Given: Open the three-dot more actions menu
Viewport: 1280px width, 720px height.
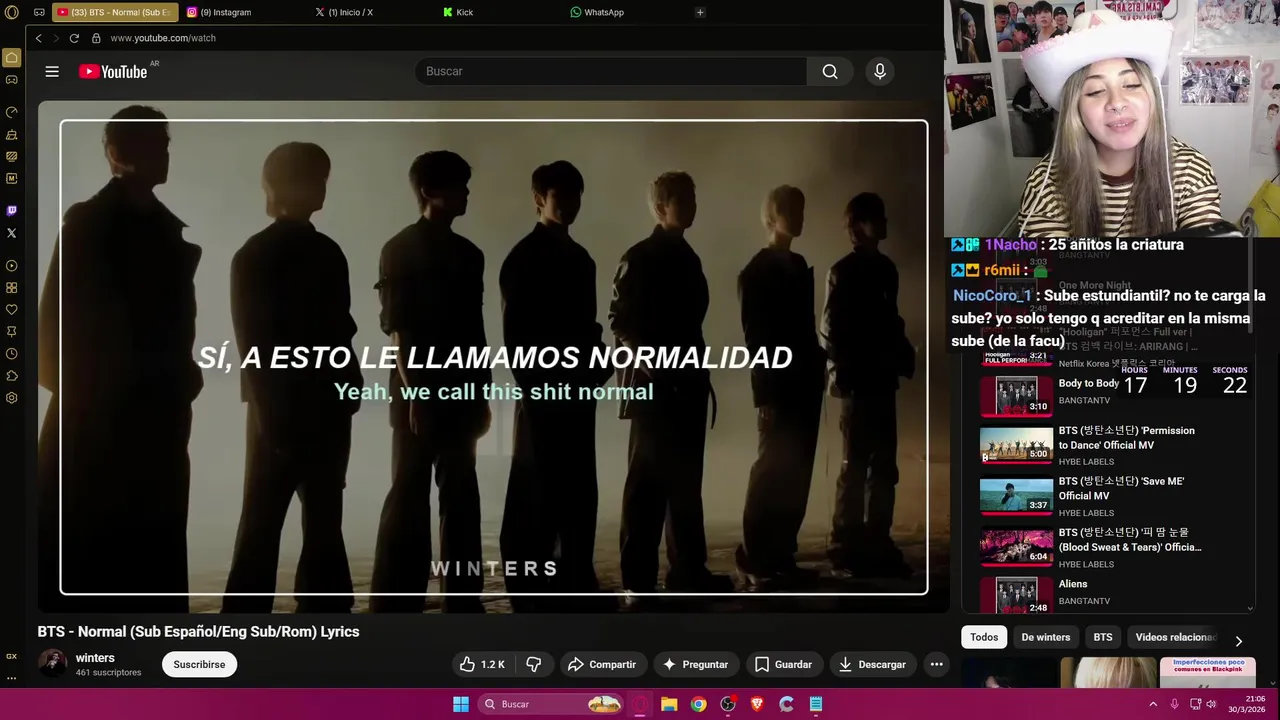Looking at the screenshot, I should [936, 664].
